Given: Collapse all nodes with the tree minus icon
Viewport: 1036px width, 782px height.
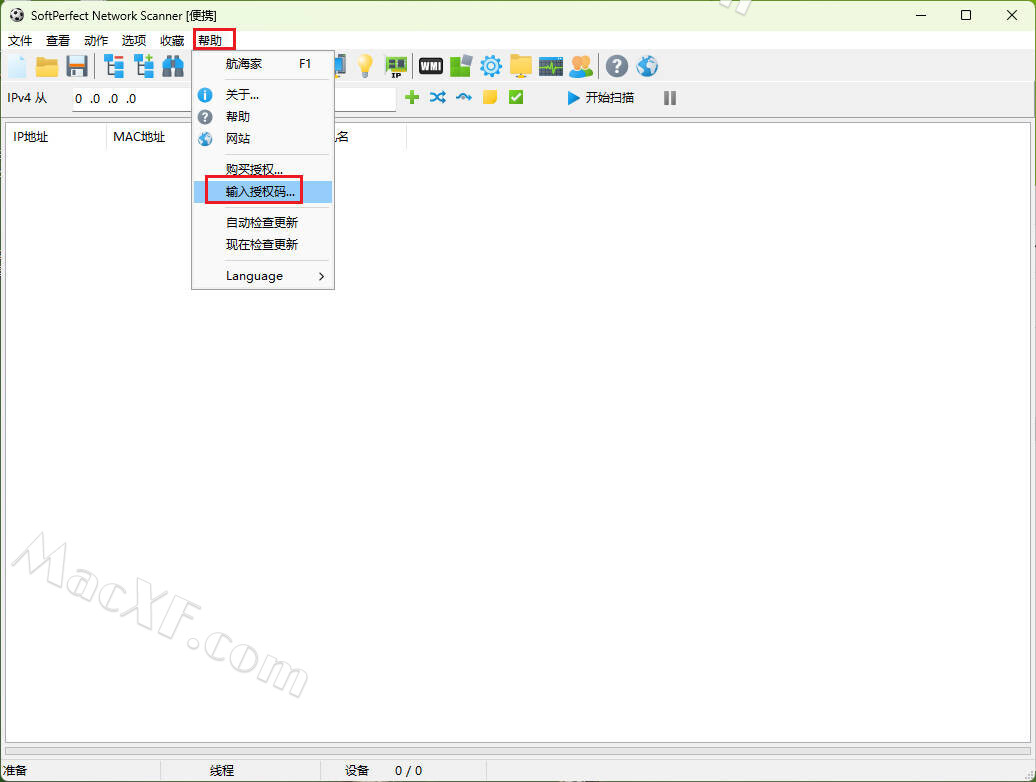Looking at the screenshot, I should (114, 66).
